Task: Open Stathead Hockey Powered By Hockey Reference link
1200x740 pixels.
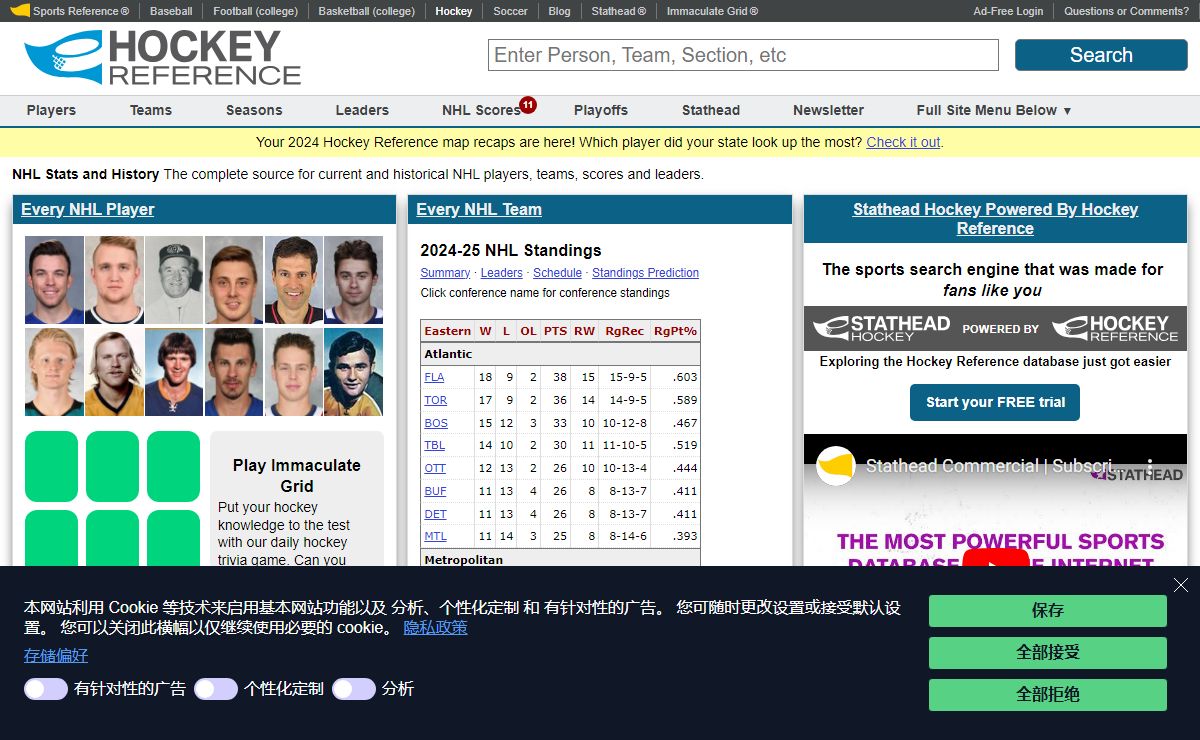Action: tap(995, 219)
